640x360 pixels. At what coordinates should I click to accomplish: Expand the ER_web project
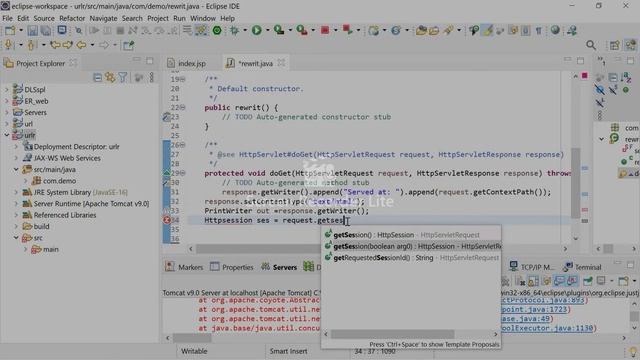(7, 101)
